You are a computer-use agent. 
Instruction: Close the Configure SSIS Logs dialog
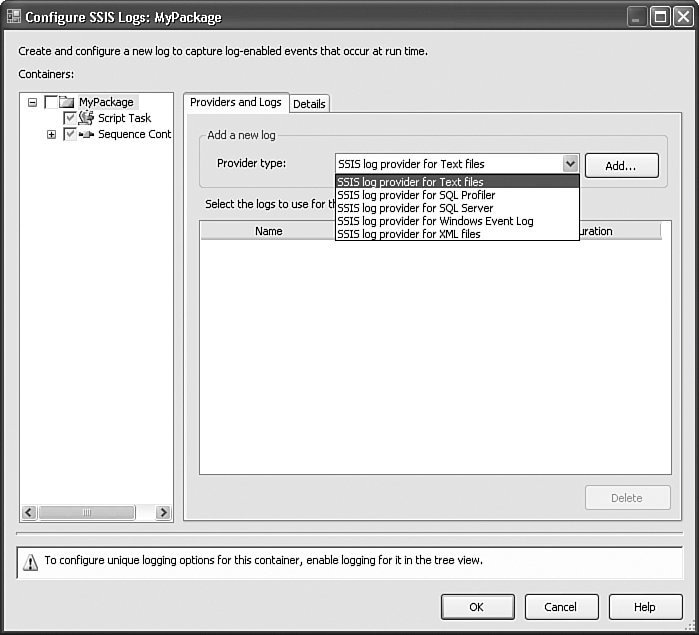coord(683,17)
